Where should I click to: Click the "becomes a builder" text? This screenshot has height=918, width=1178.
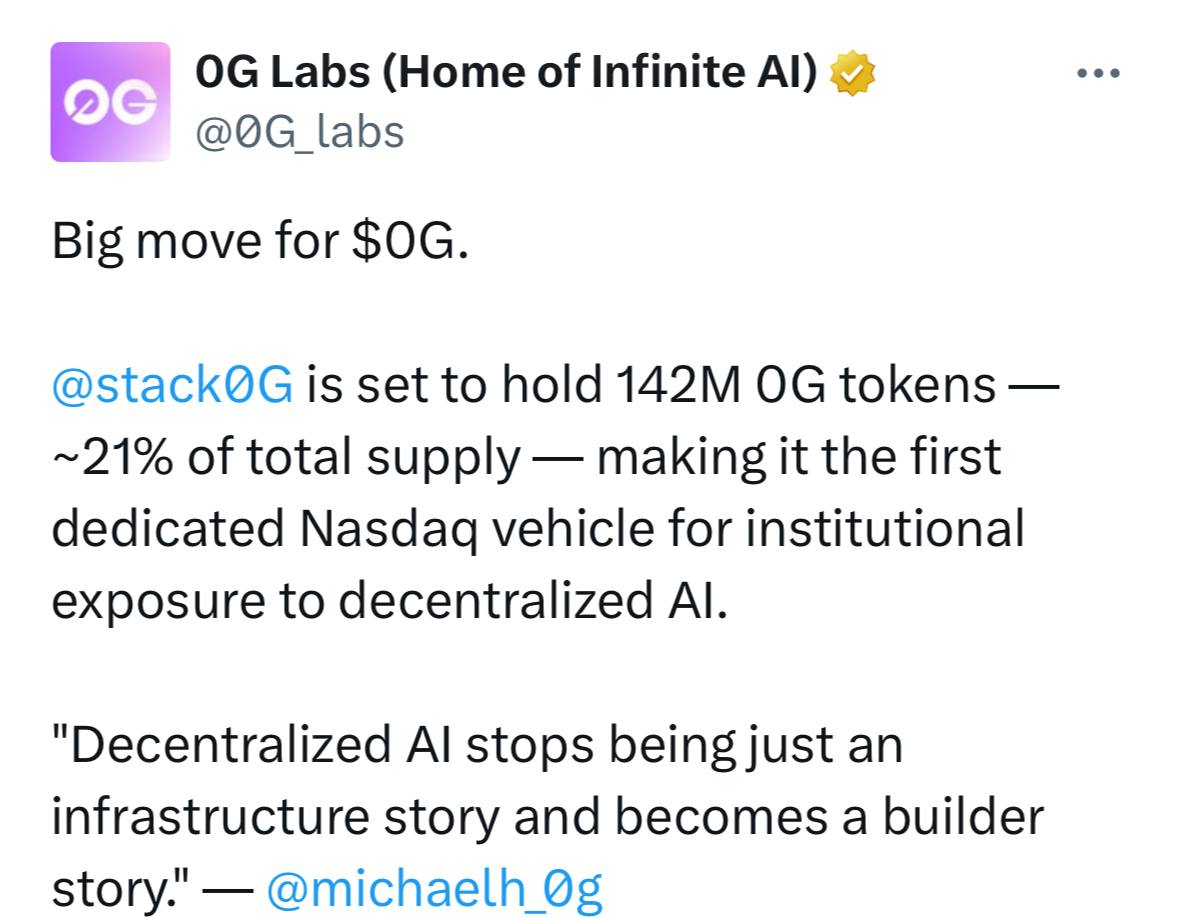coord(828,817)
